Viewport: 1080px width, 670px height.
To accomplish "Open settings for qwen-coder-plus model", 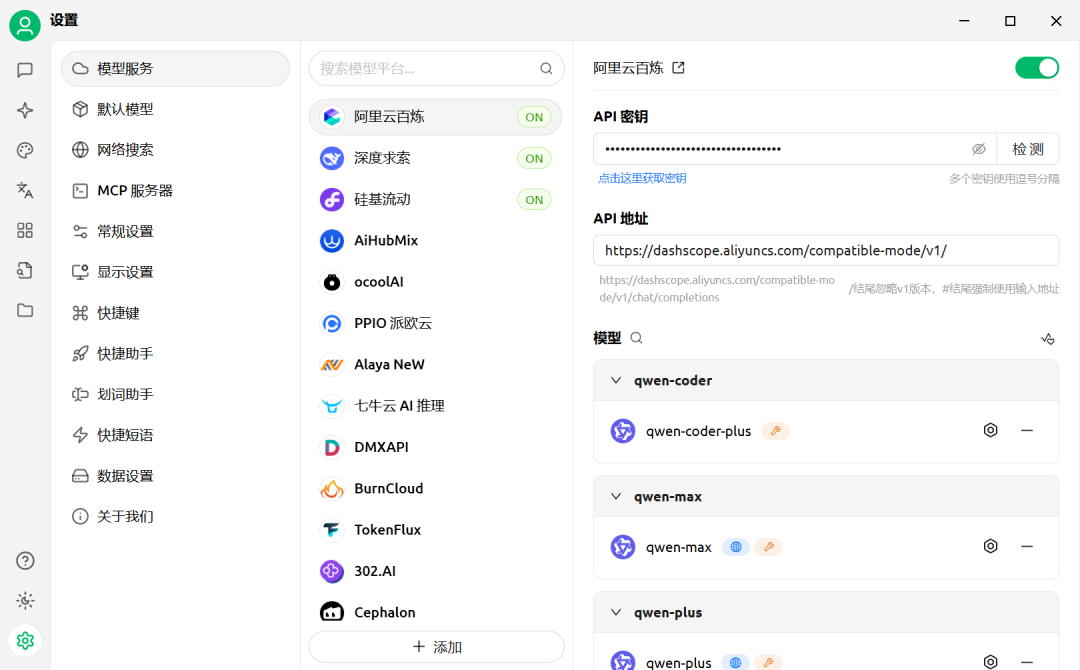I will [x=990, y=430].
